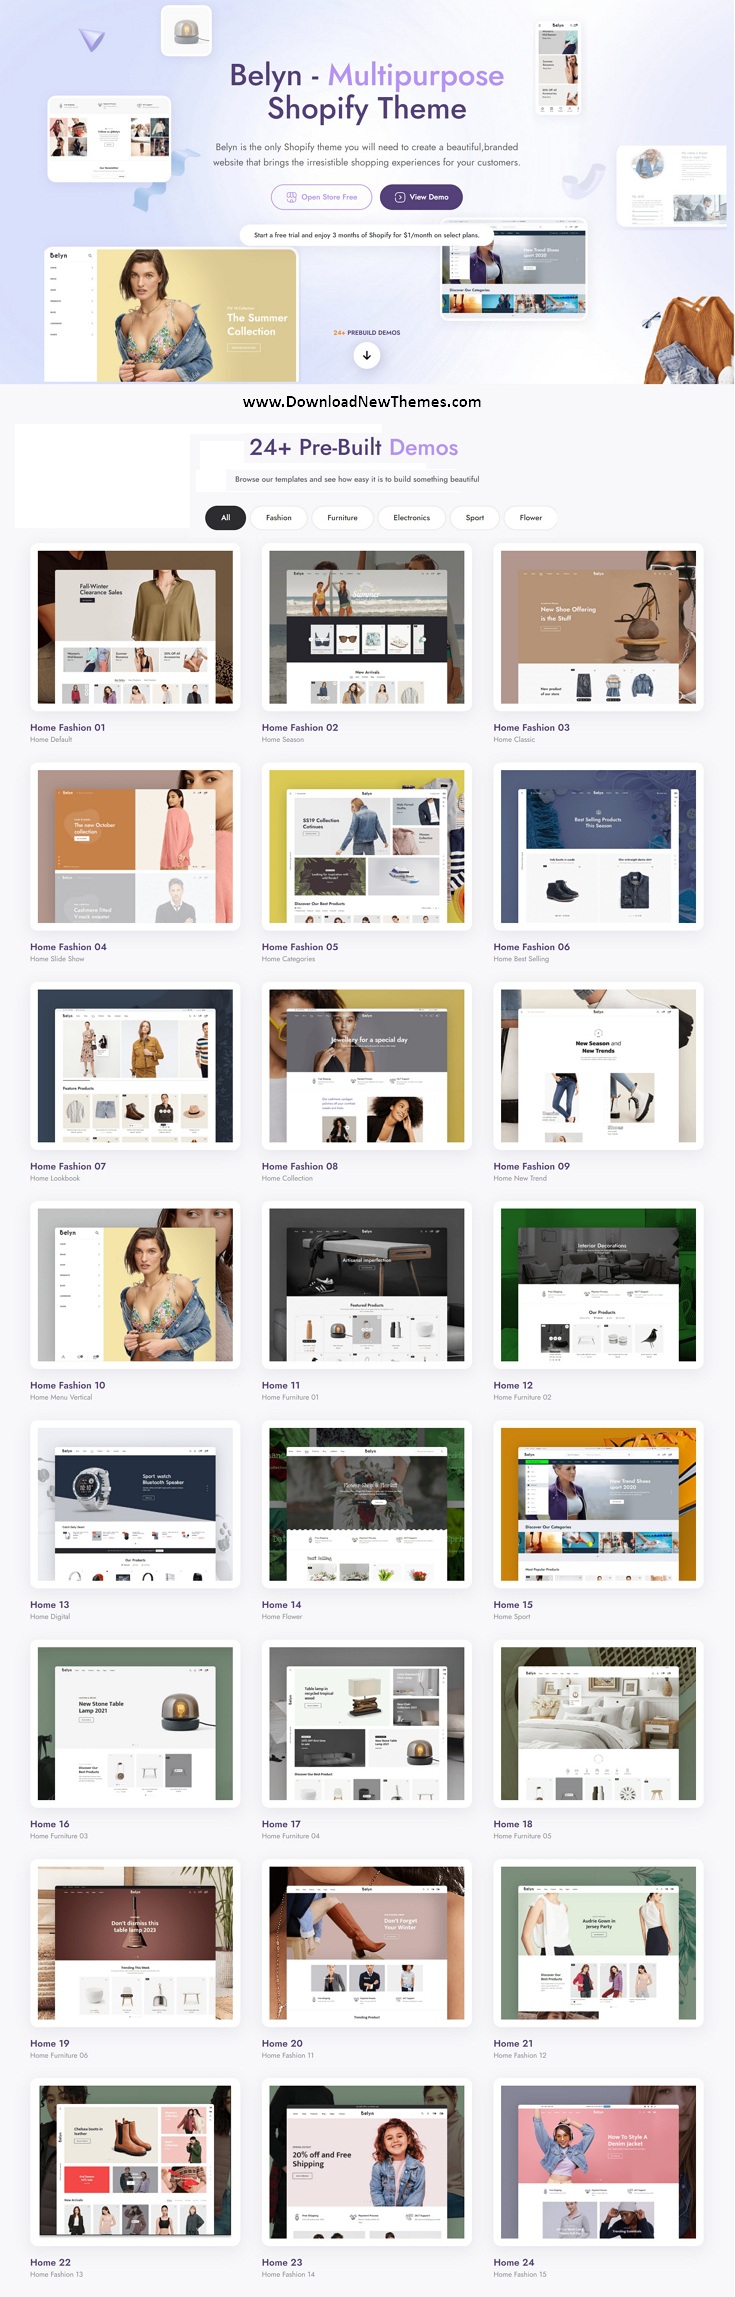Open Home 15 sport demo thumbnail

tap(598, 1504)
